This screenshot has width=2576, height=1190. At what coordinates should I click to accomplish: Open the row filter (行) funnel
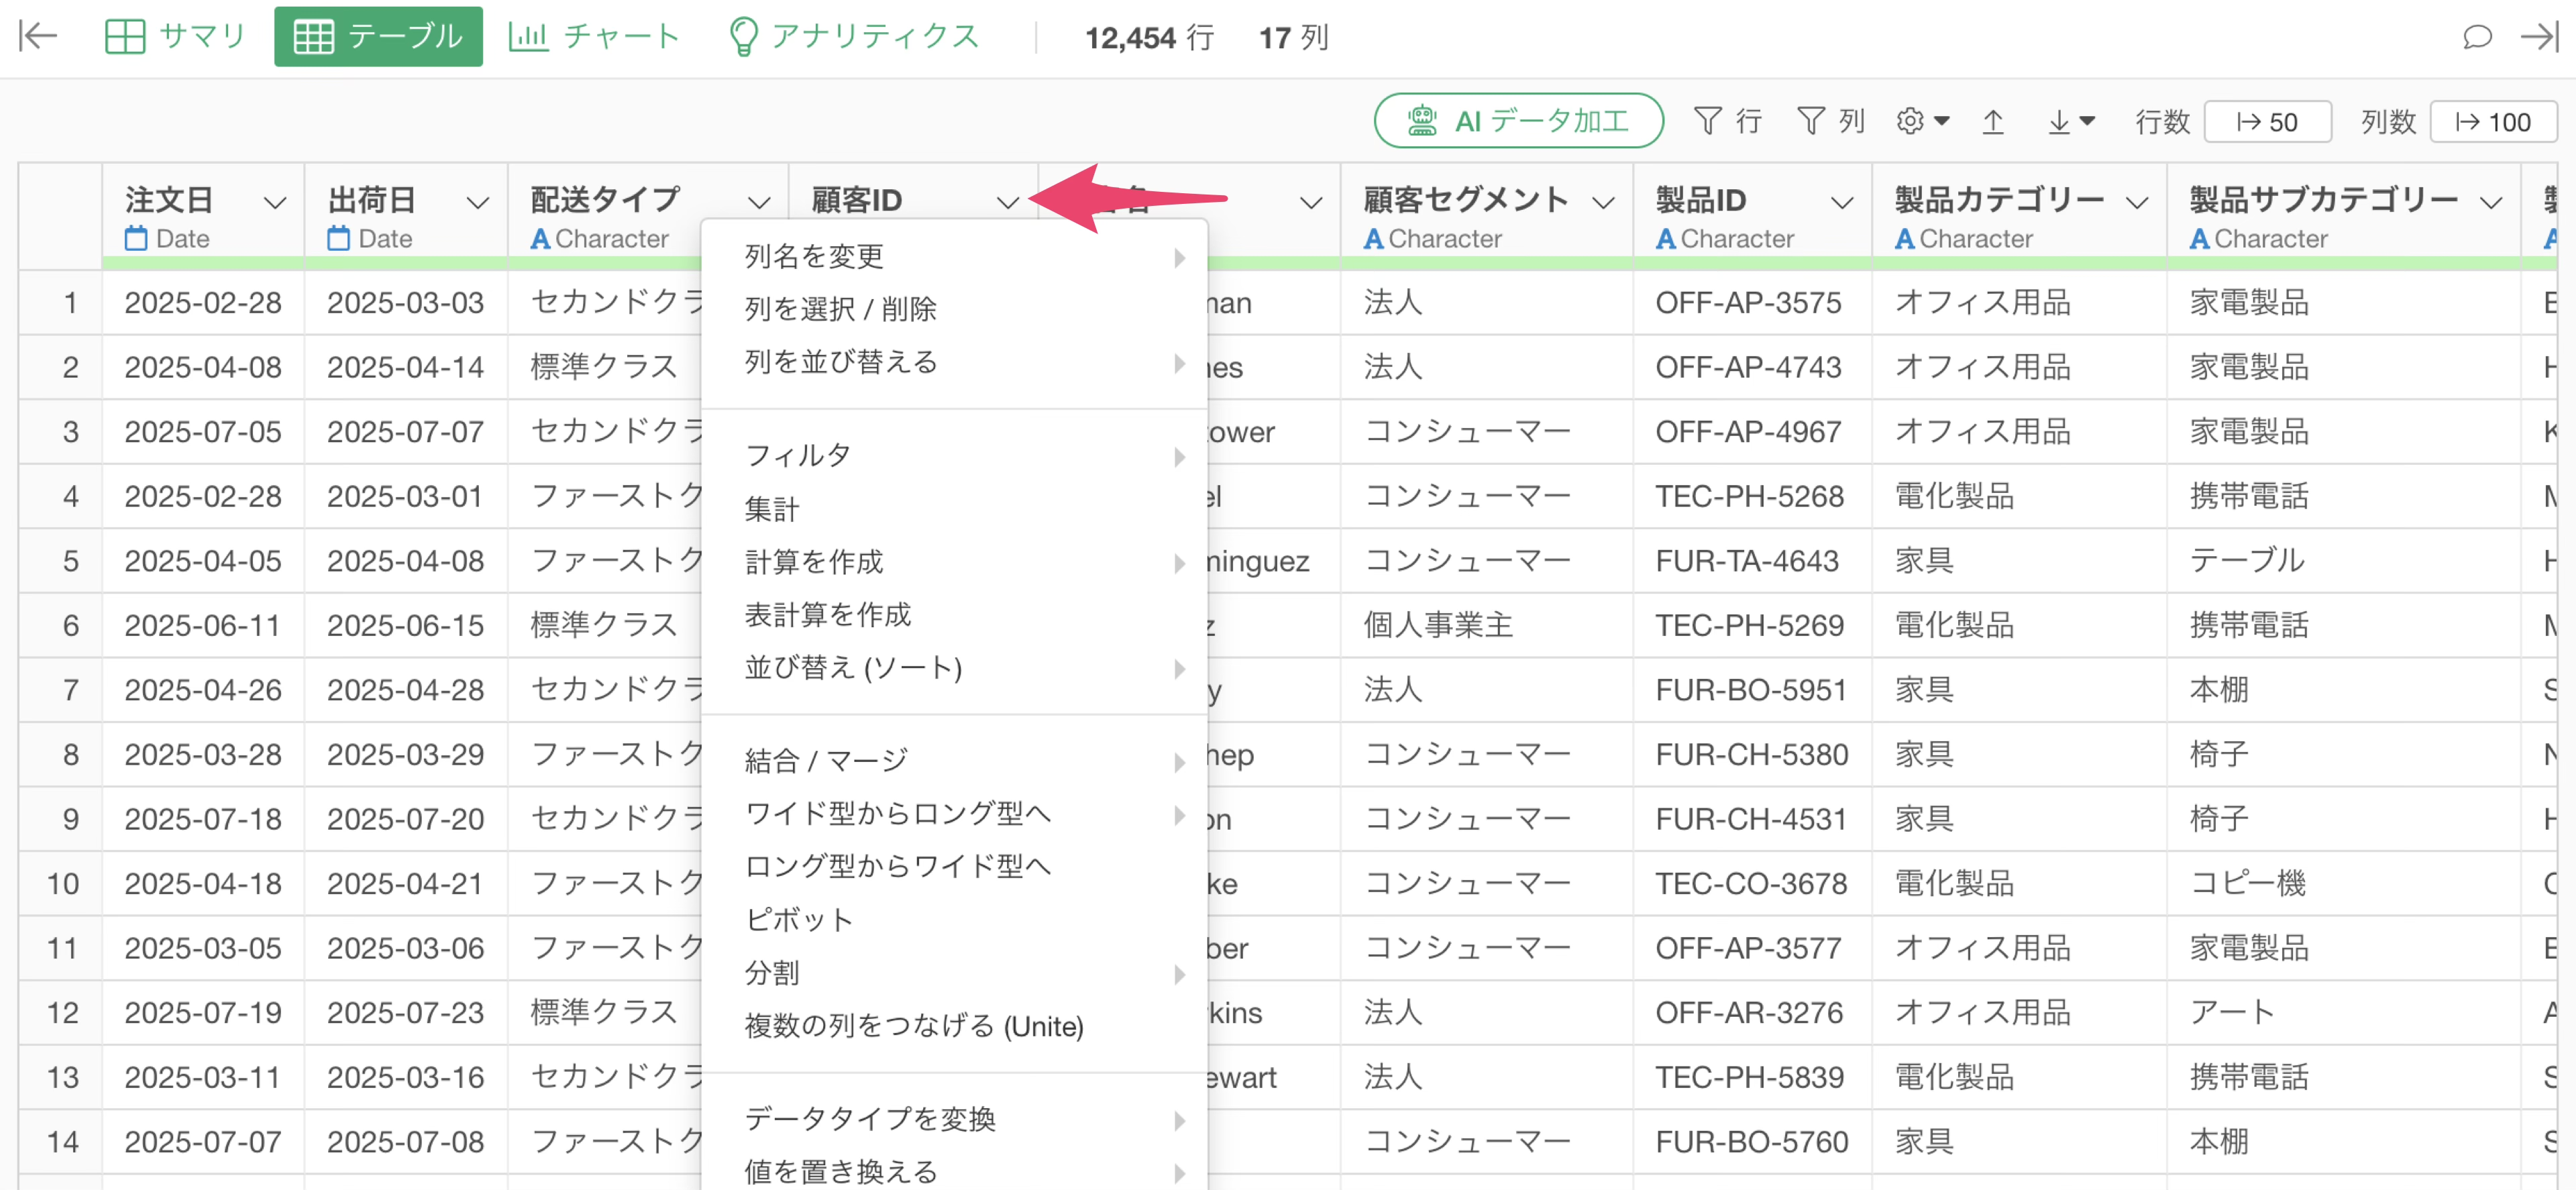pyautogui.click(x=1727, y=121)
